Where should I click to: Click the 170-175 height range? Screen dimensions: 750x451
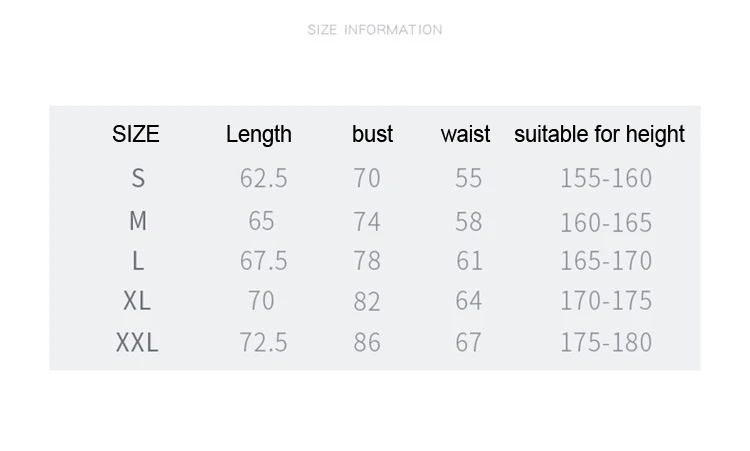(x=606, y=301)
